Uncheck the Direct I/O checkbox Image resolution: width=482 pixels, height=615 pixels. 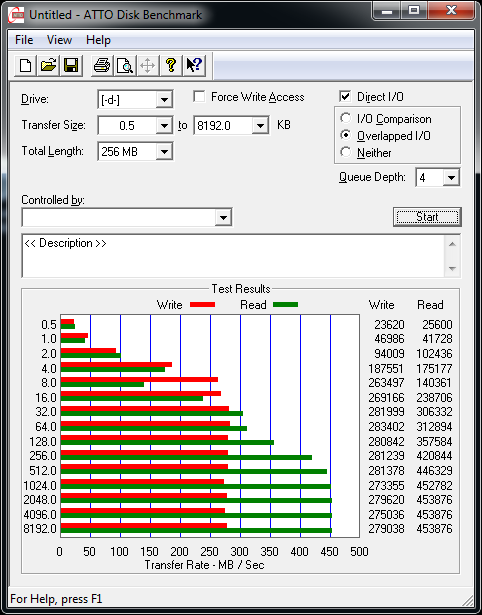pyautogui.click(x=345, y=96)
